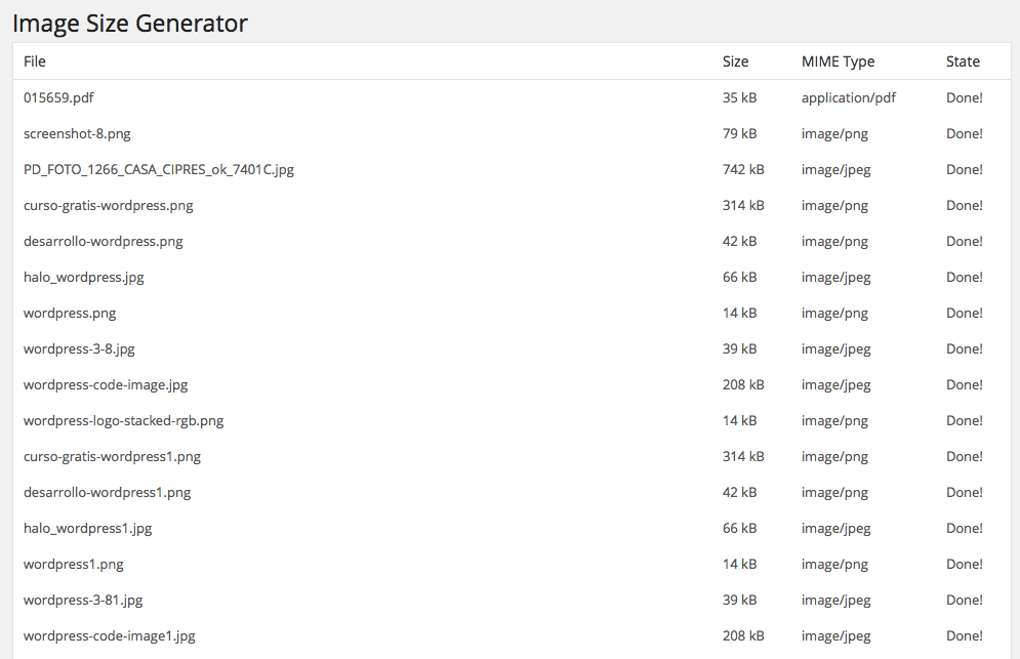Click the MIME Type column header
Image resolution: width=1020 pixels, height=659 pixels.
837,61
